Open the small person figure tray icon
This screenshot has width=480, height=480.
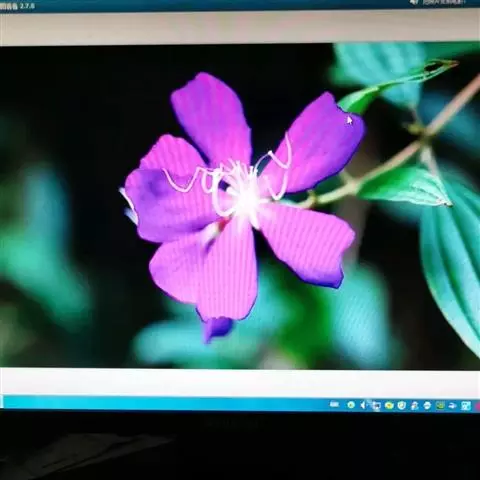(414, 406)
